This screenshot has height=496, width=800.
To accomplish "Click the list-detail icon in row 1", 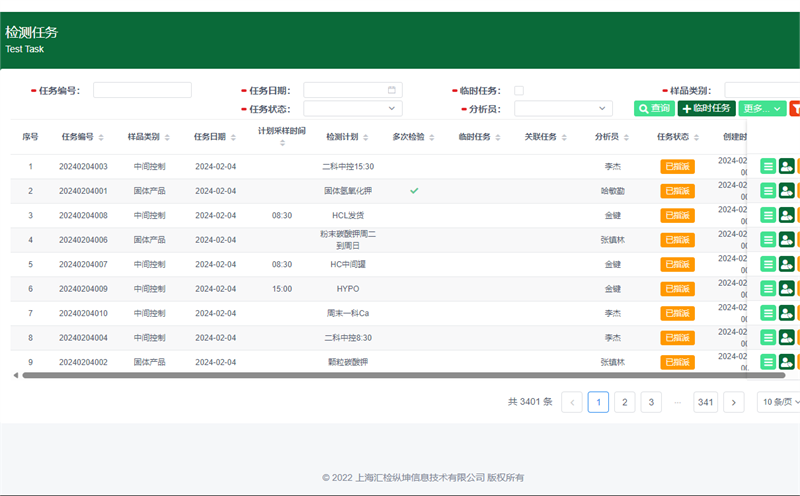I will [768, 167].
